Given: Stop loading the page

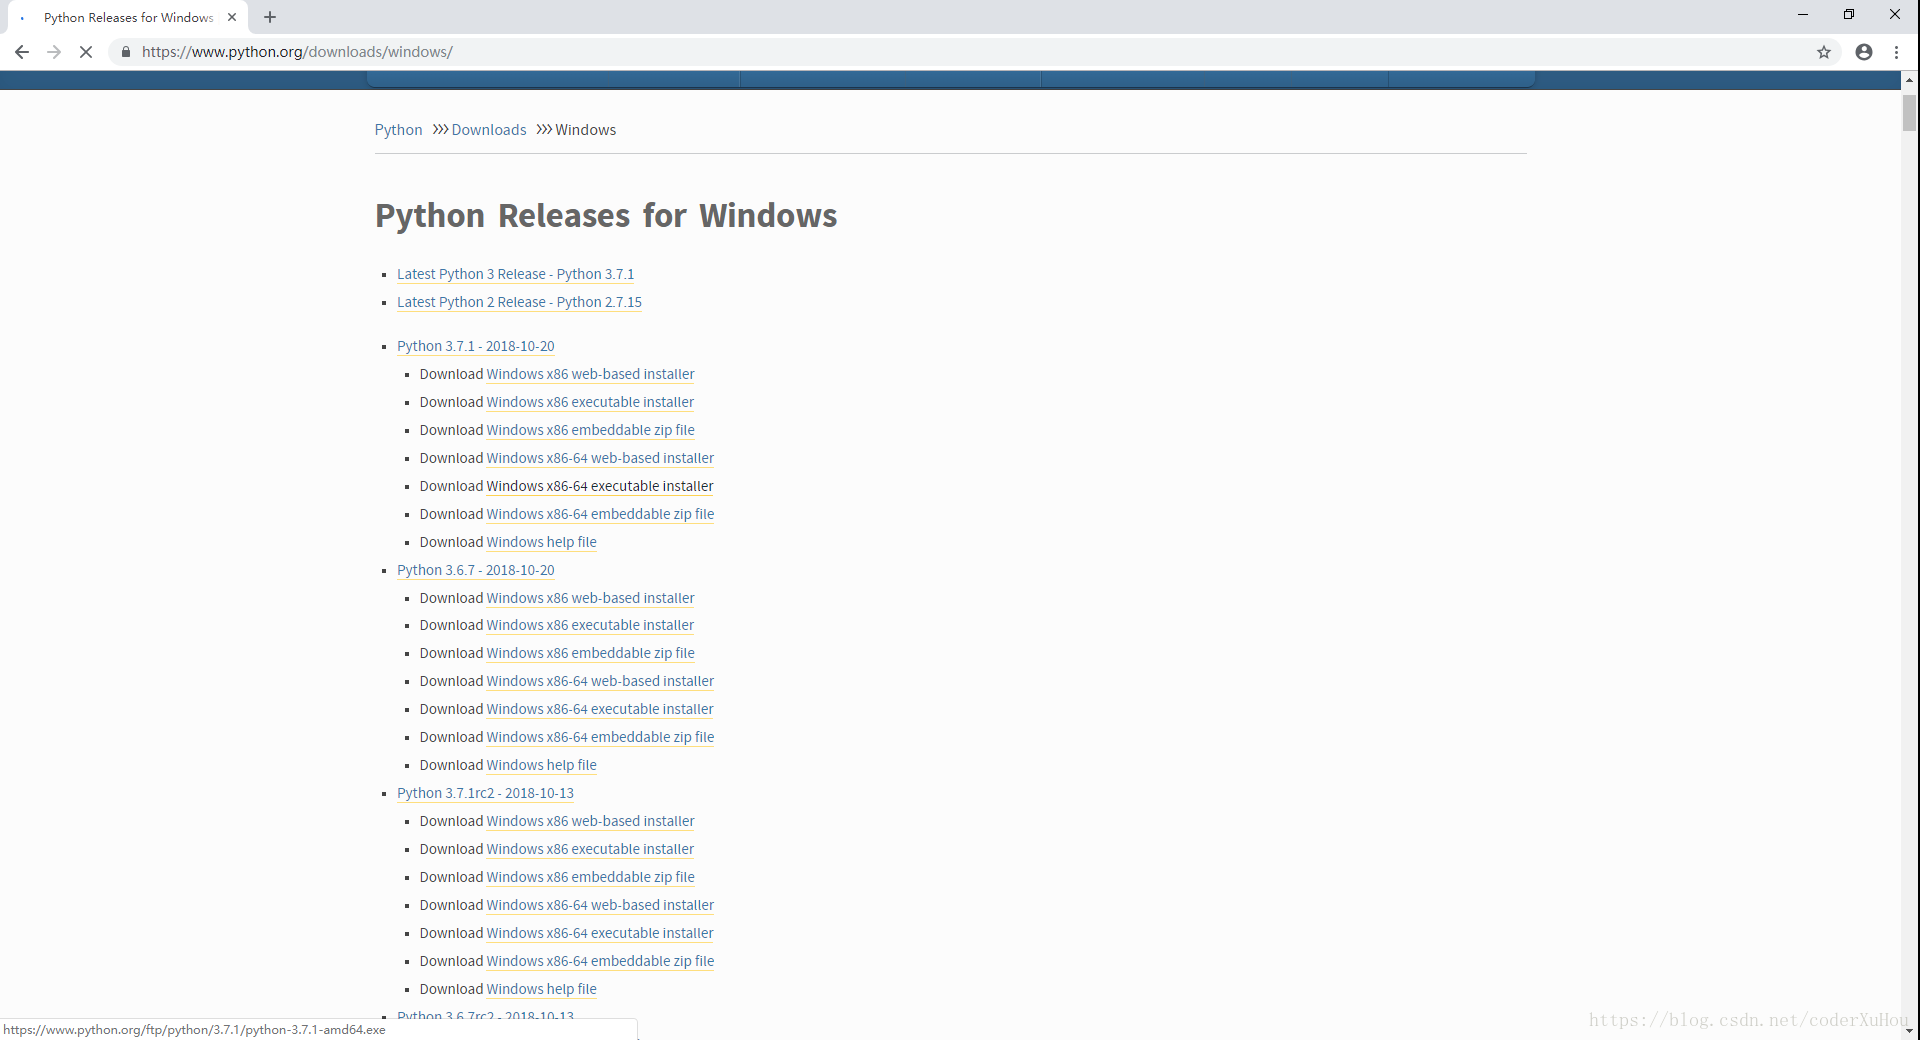Looking at the screenshot, I should coord(86,52).
